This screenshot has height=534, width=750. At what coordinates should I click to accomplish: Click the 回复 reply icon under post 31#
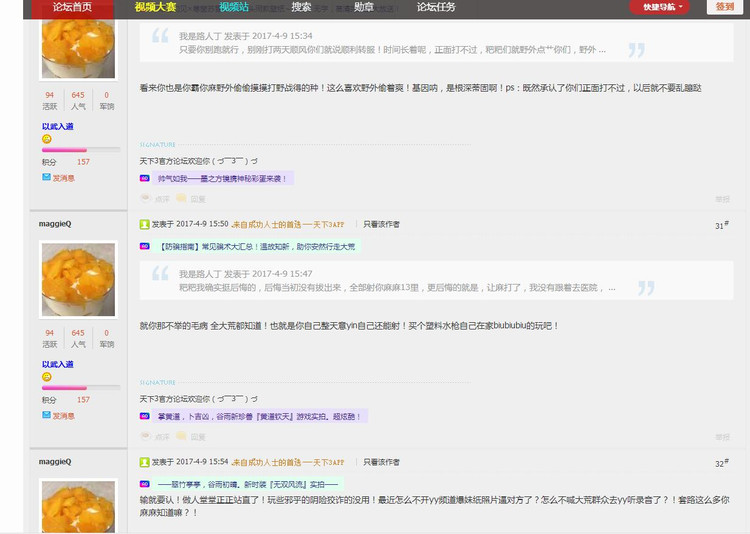click(x=181, y=435)
